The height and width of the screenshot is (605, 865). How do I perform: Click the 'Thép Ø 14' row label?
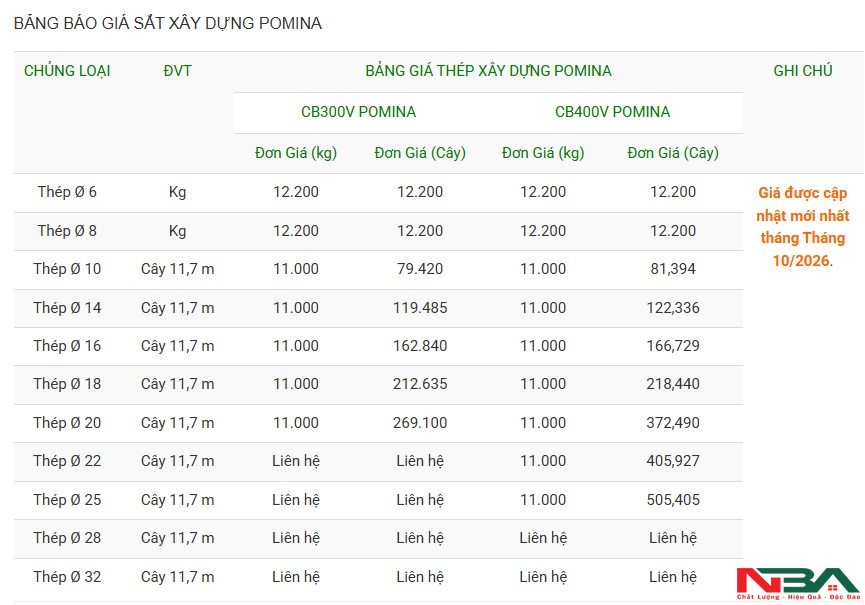pyautogui.click(x=67, y=308)
